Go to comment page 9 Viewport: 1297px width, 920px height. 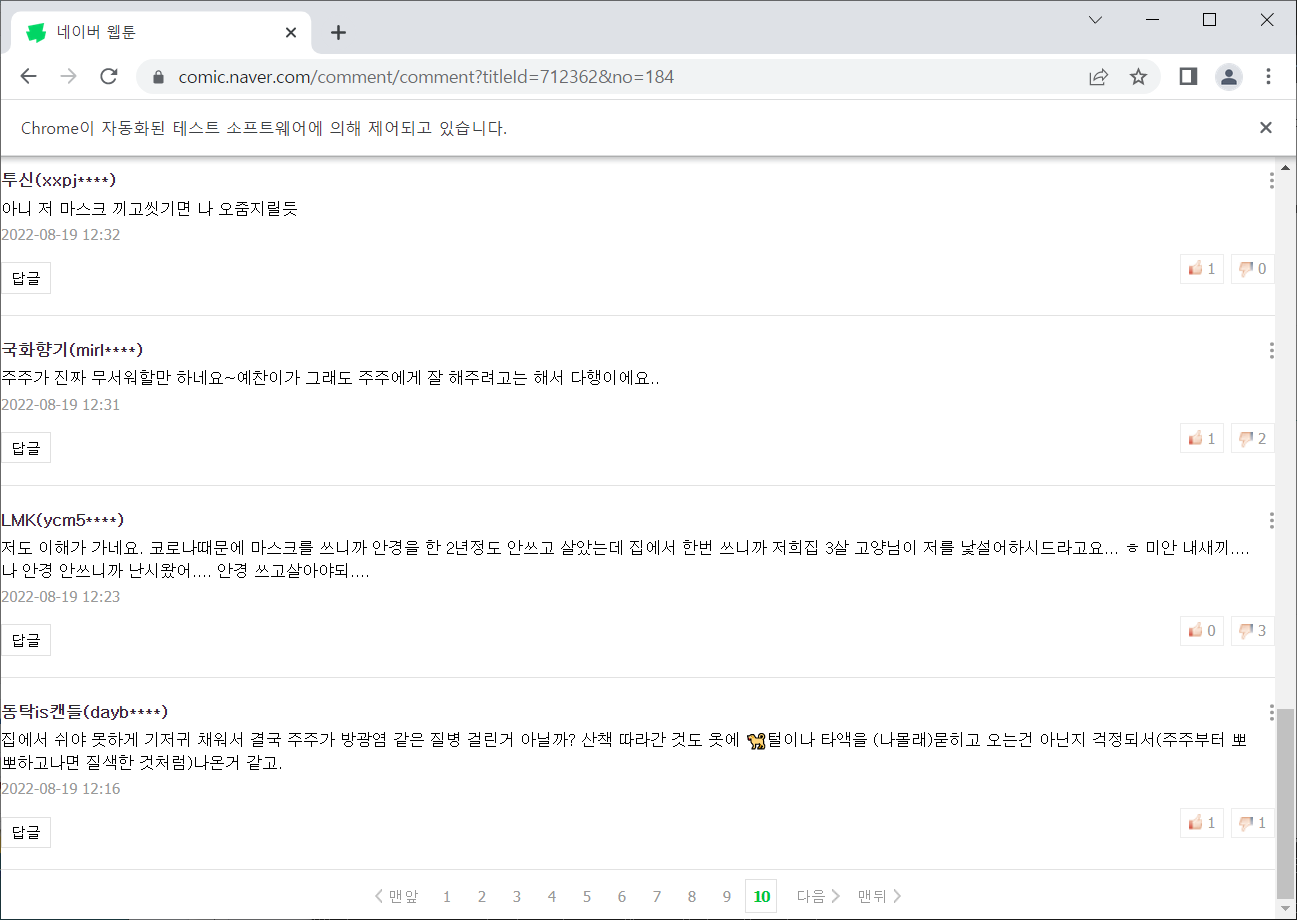point(727,896)
